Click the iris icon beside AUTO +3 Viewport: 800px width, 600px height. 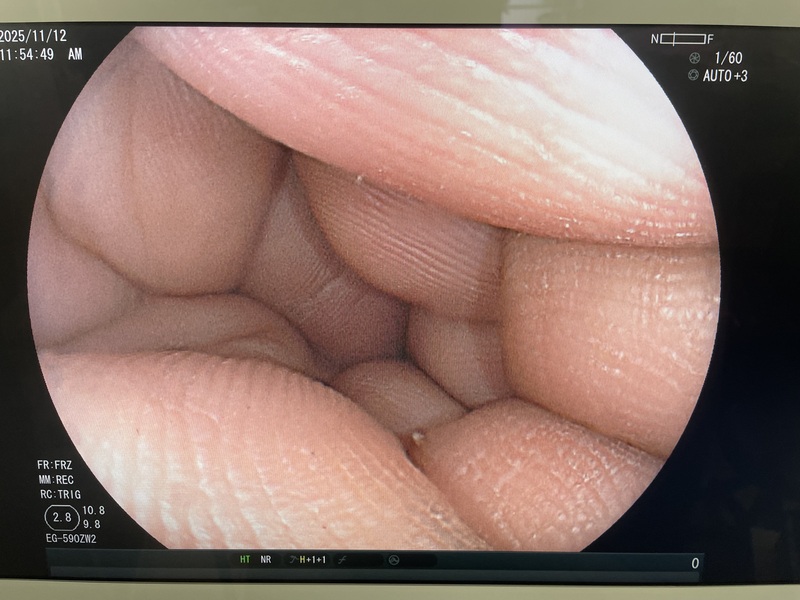coord(693,76)
